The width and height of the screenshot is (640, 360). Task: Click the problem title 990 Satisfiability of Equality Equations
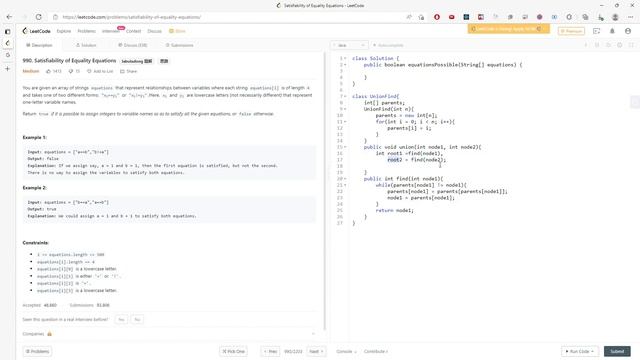pyautogui.click(x=69, y=60)
